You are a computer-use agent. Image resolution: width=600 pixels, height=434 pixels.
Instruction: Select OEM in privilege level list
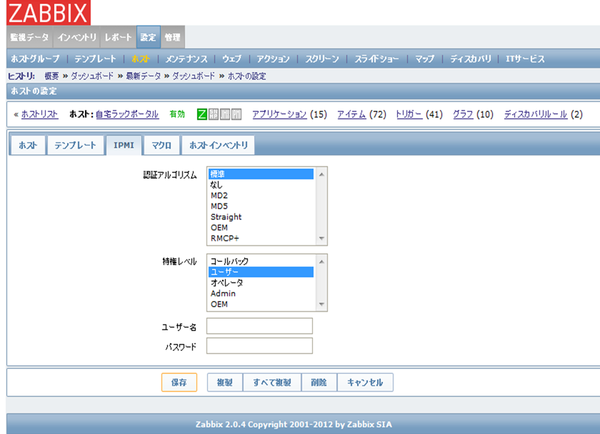click(261, 304)
